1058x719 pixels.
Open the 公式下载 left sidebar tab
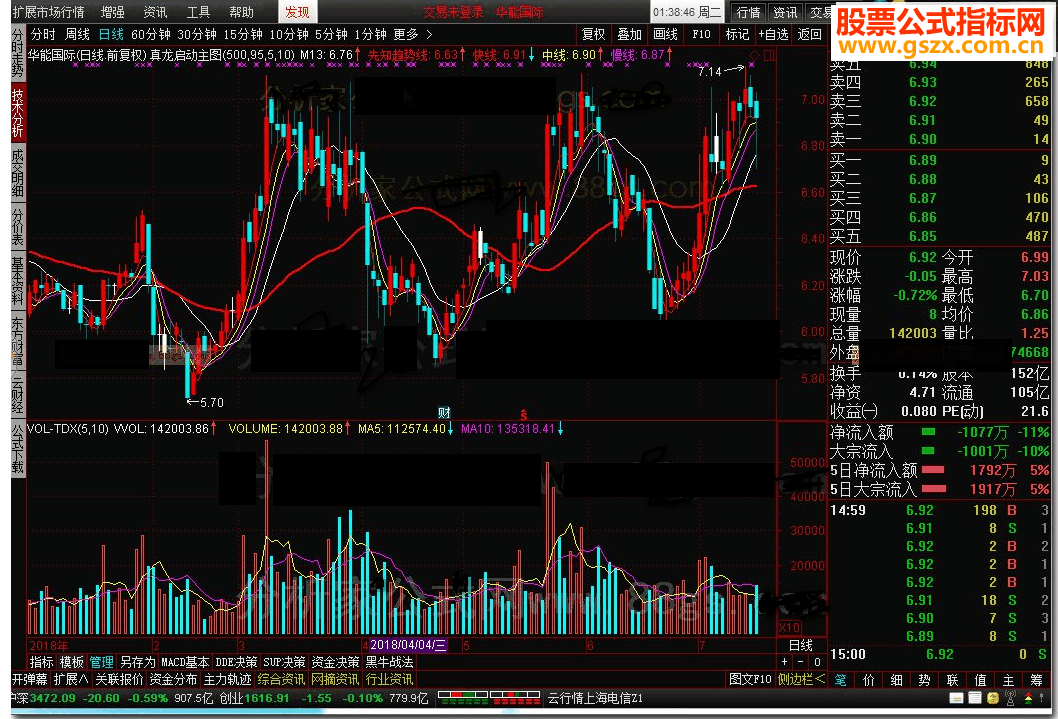pos(18,449)
